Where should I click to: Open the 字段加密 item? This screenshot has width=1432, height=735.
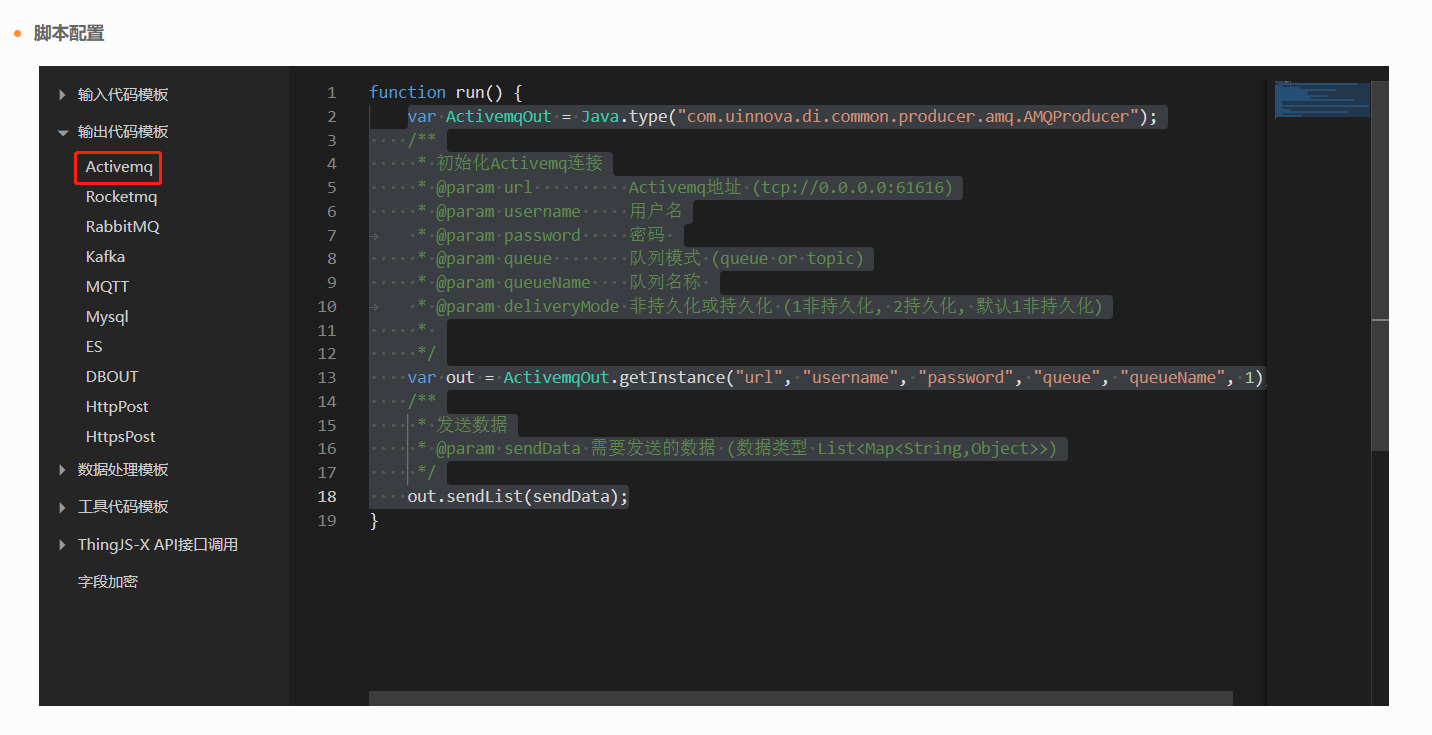pos(108,581)
